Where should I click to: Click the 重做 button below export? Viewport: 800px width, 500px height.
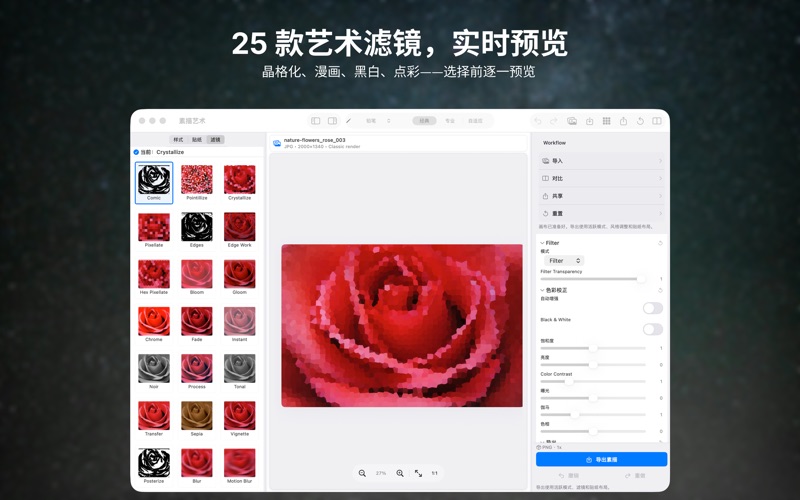[635, 476]
